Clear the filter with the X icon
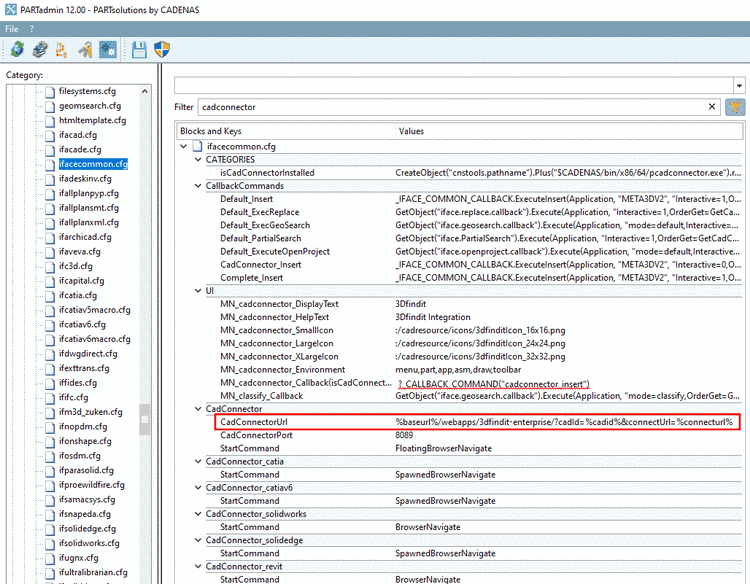The height and width of the screenshot is (584, 750). [x=712, y=107]
